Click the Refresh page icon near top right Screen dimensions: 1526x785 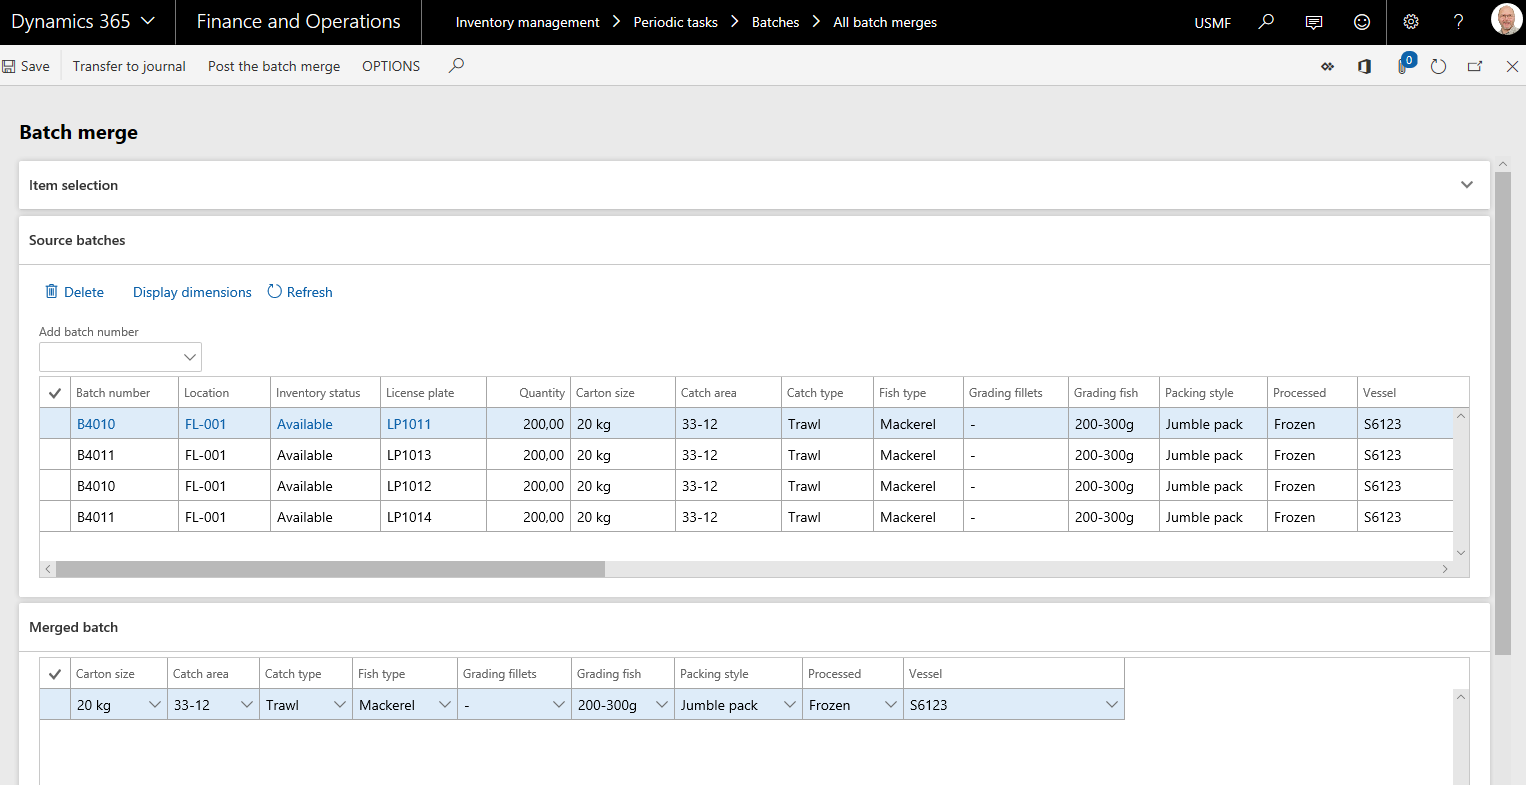click(x=1438, y=66)
